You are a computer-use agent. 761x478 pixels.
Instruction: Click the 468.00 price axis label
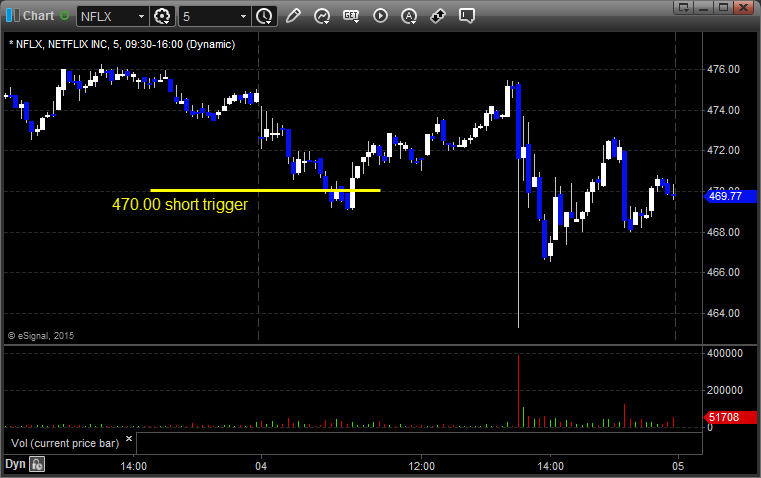tap(723, 232)
